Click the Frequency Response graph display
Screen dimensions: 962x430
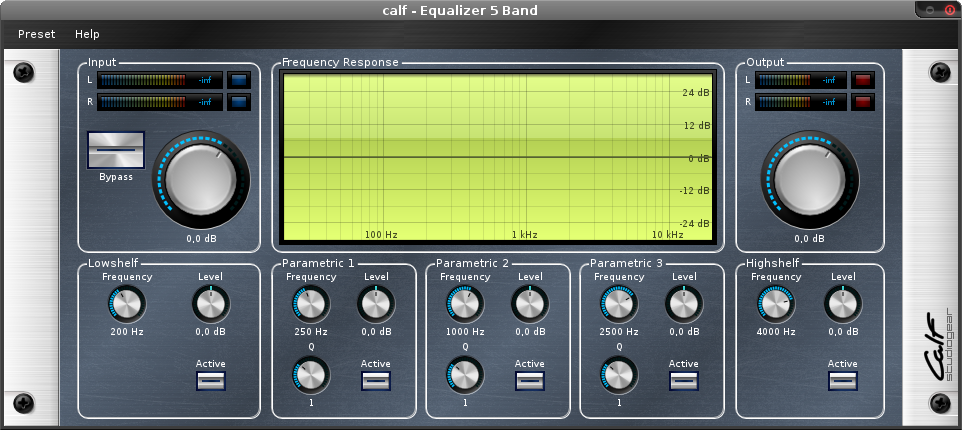(x=498, y=157)
